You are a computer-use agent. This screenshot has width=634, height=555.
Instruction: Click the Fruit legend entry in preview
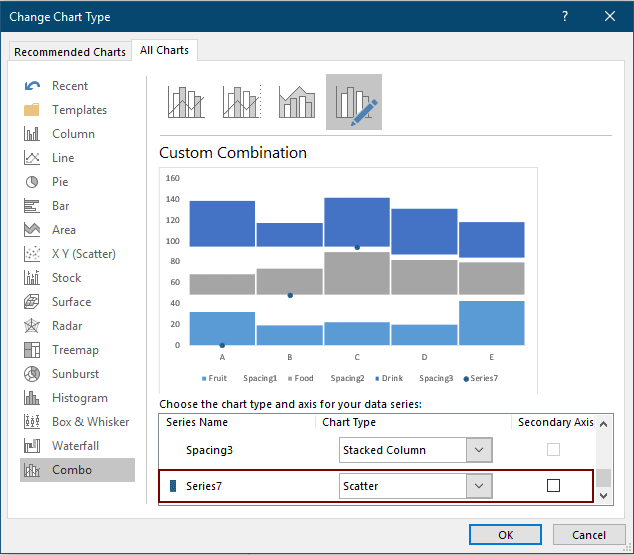click(x=214, y=378)
